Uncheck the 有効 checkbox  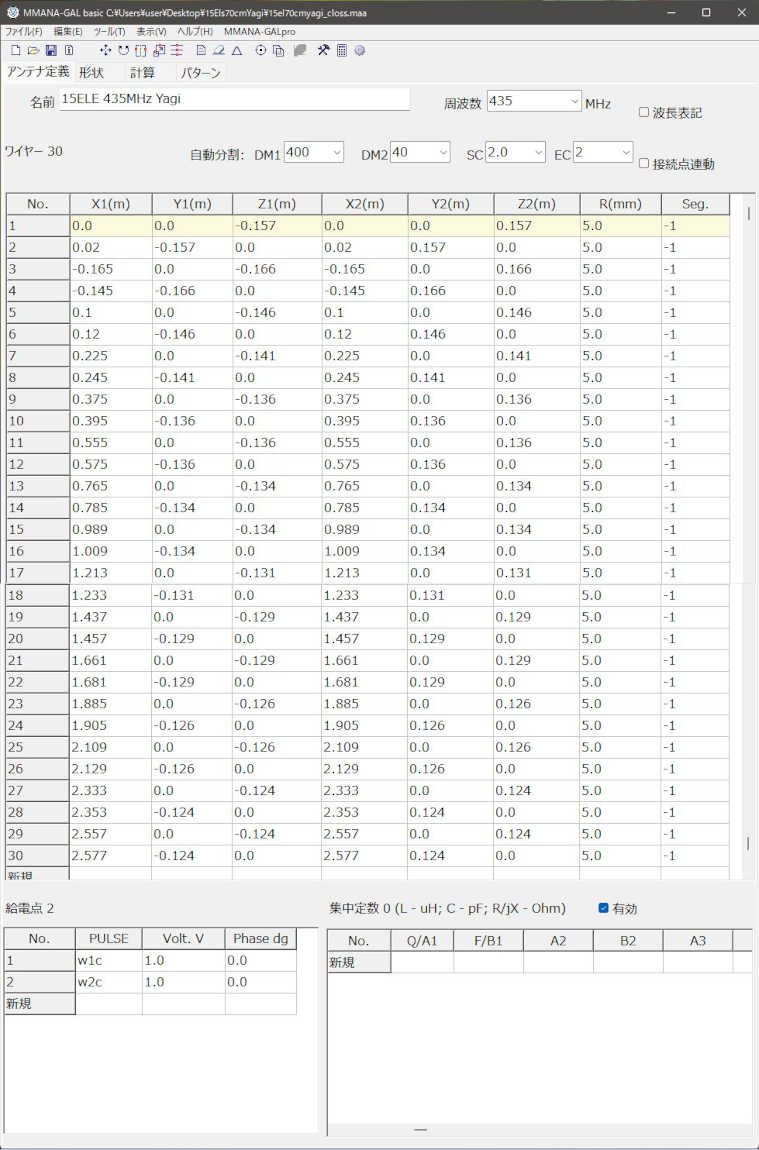(x=603, y=908)
